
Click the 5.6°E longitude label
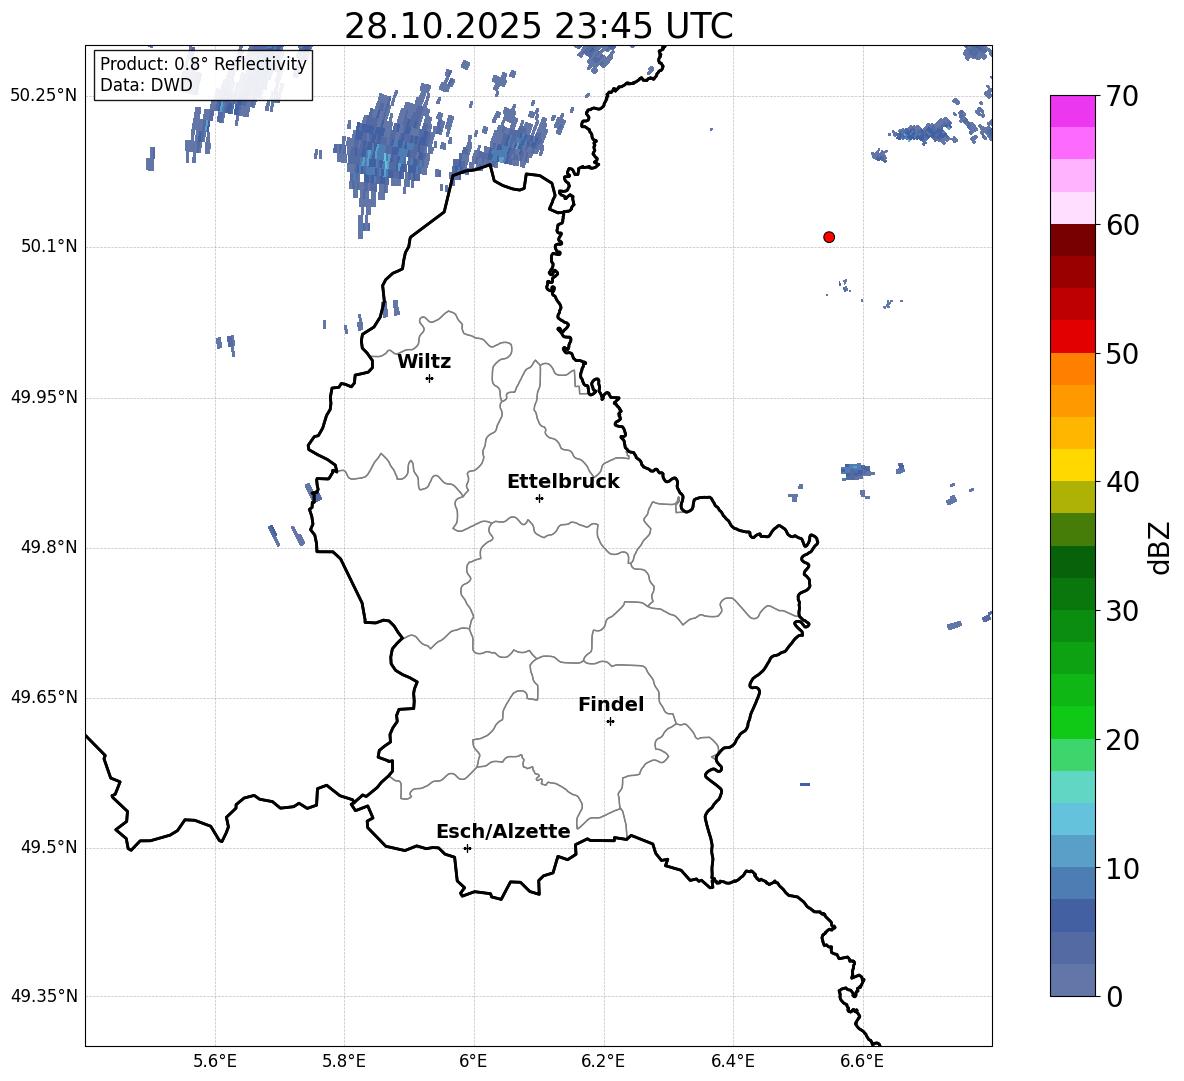coord(215,1061)
